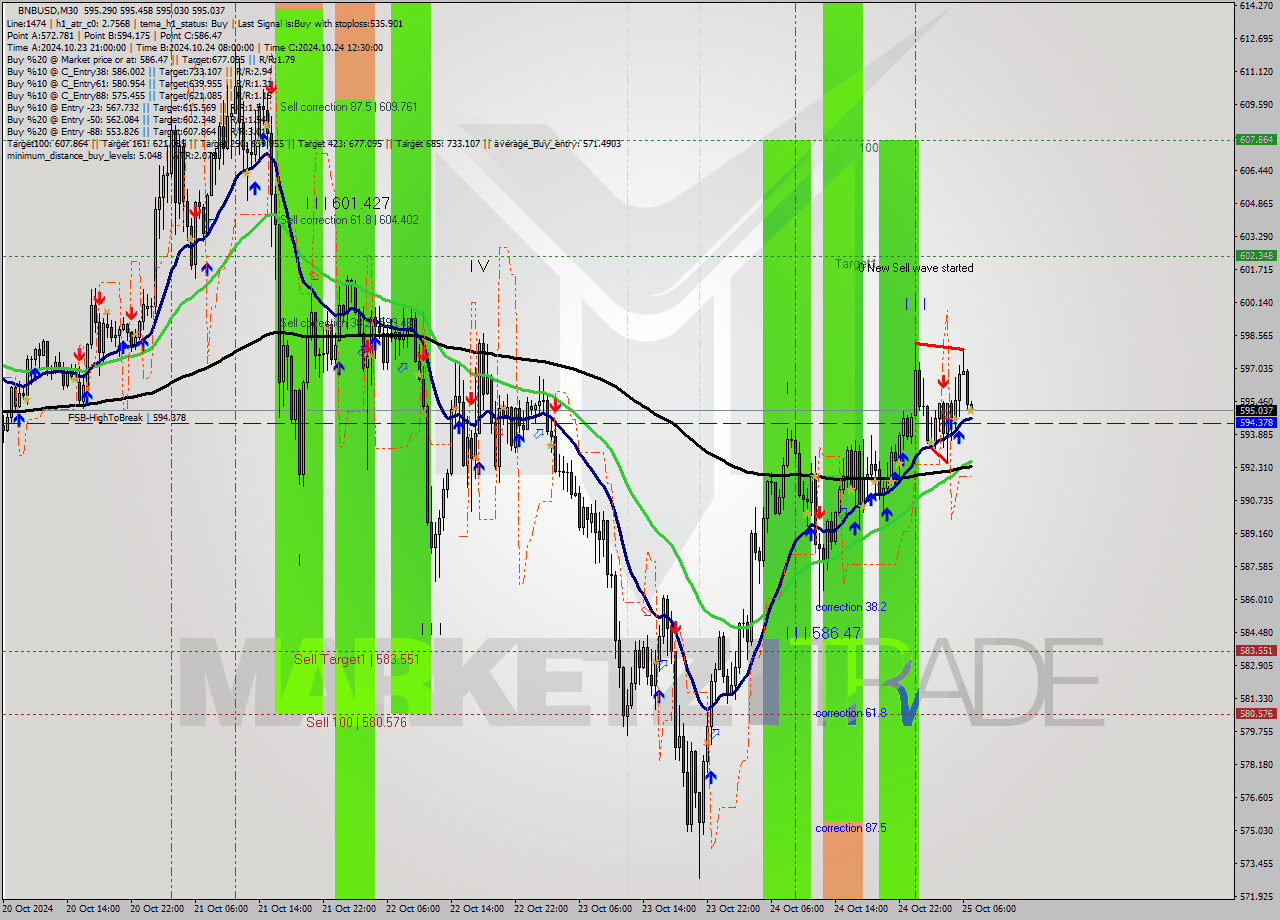This screenshot has width=1280, height=920.
Task: Click the '21 Oct 06:00' time axis label
Action: point(220,909)
